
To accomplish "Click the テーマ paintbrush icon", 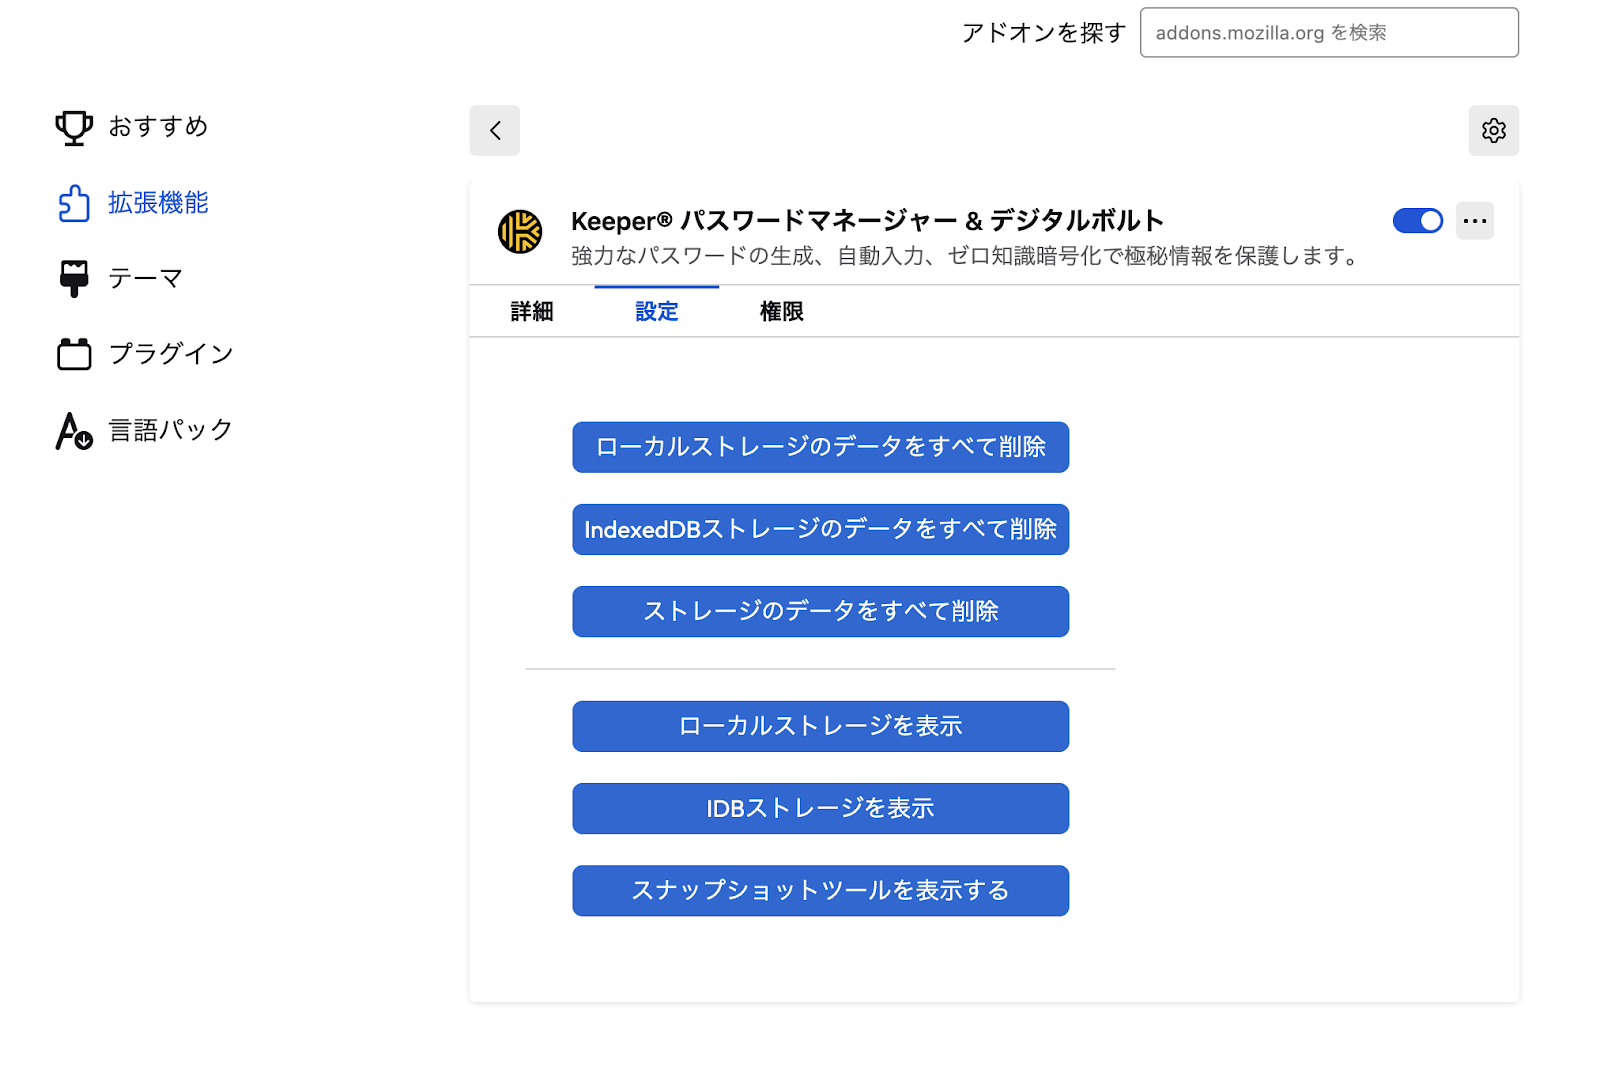I will click(74, 279).
